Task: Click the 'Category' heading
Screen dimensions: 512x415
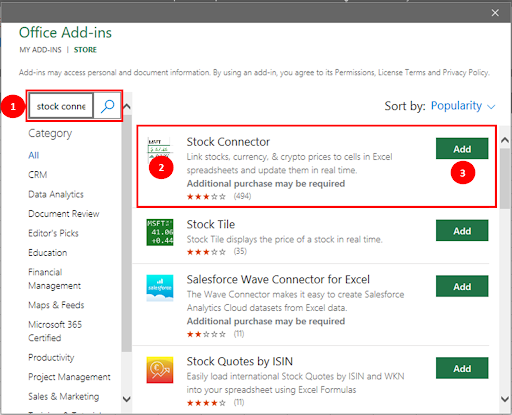Action: pyautogui.click(x=50, y=133)
